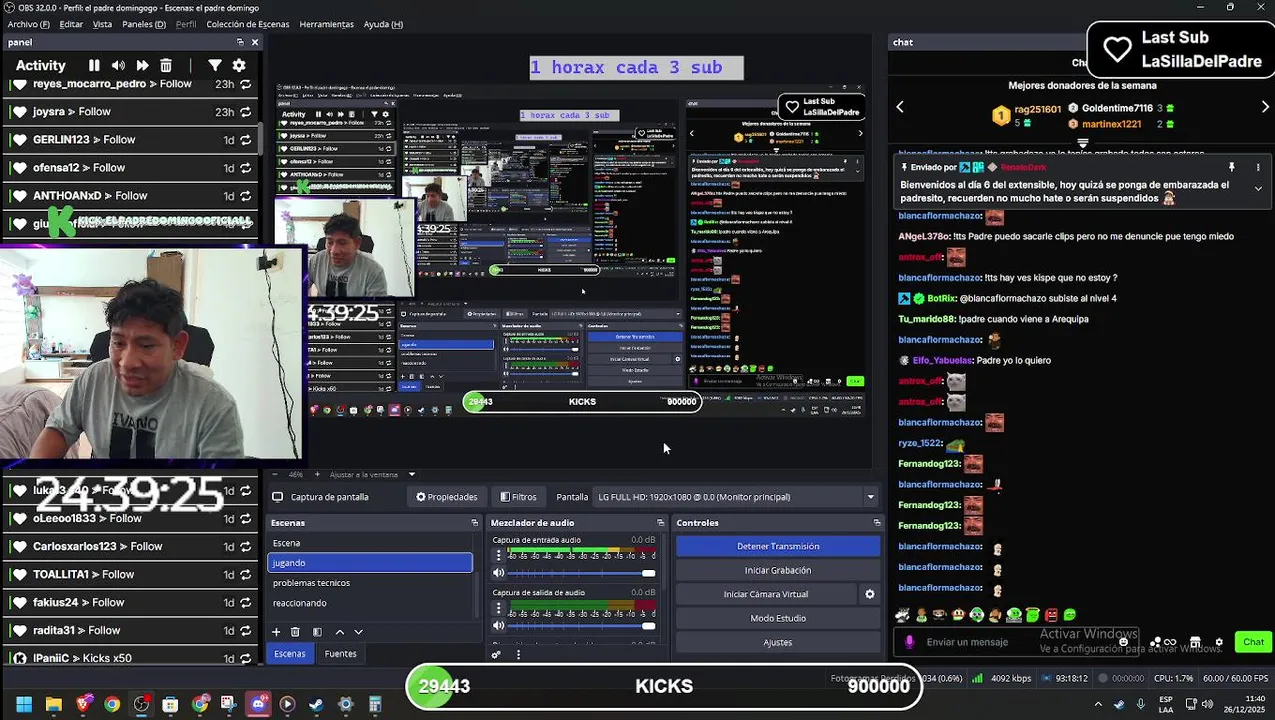Undock the Controles panel

[x=877, y=523]
